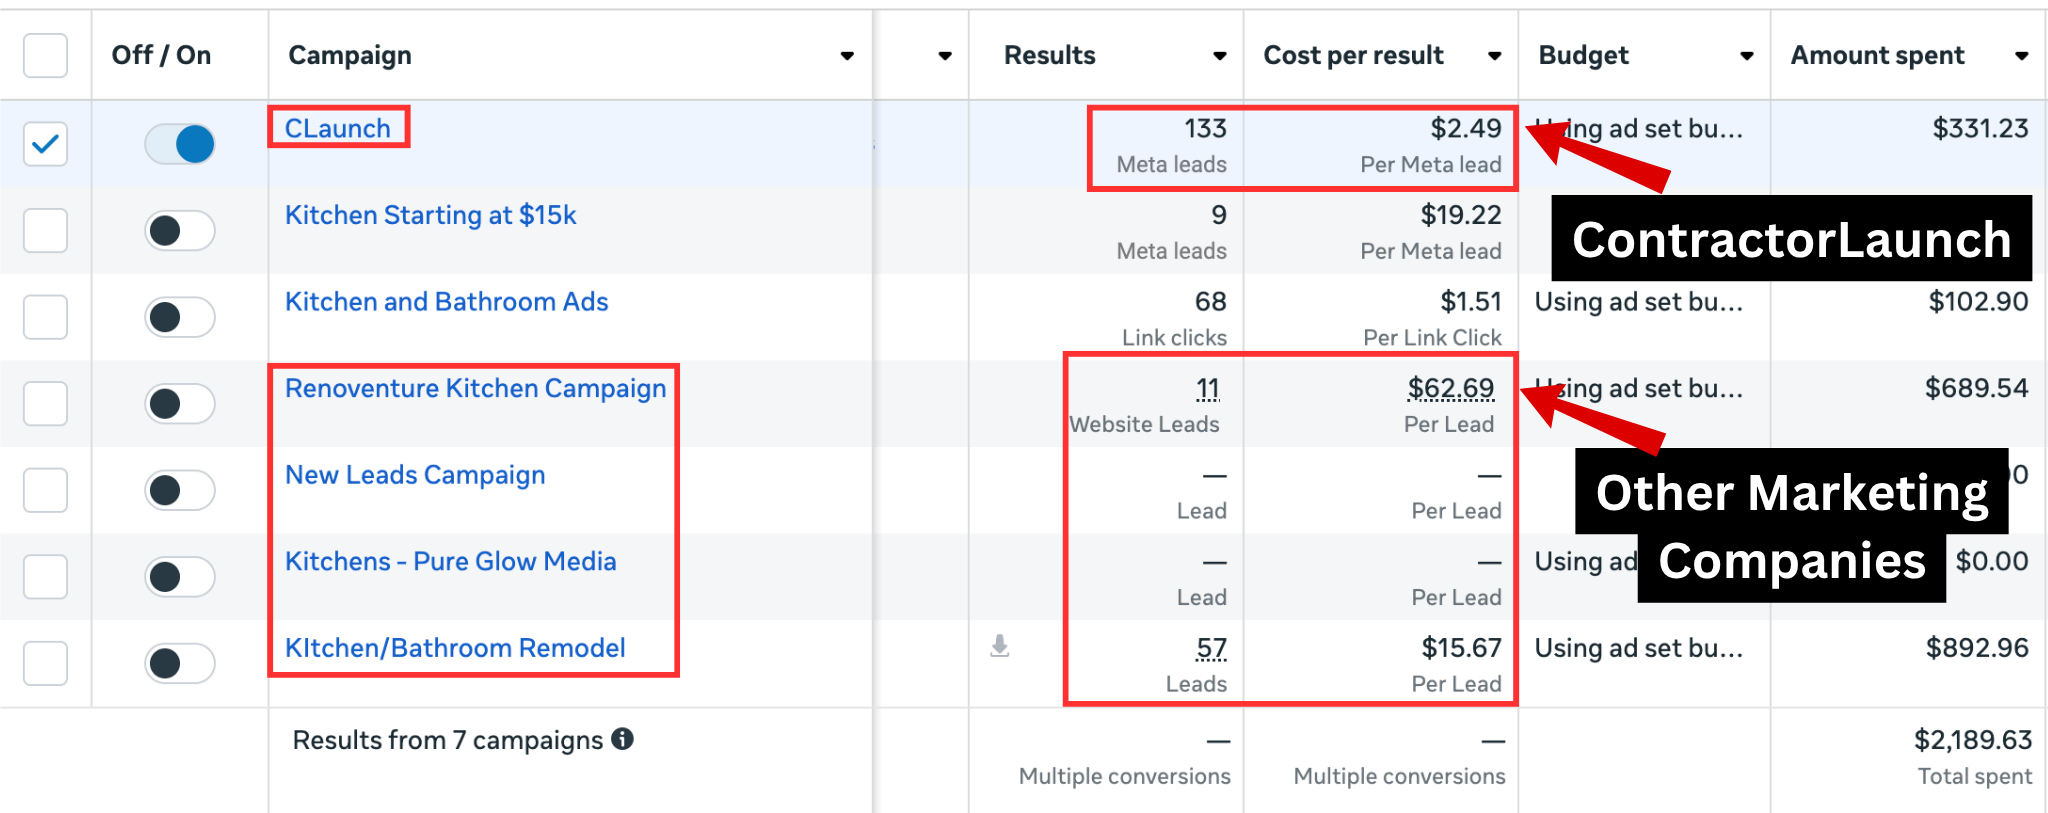The image size is (2048, 813).
Task: Open Cost per result column dropdown
Action: [1494, 56]
